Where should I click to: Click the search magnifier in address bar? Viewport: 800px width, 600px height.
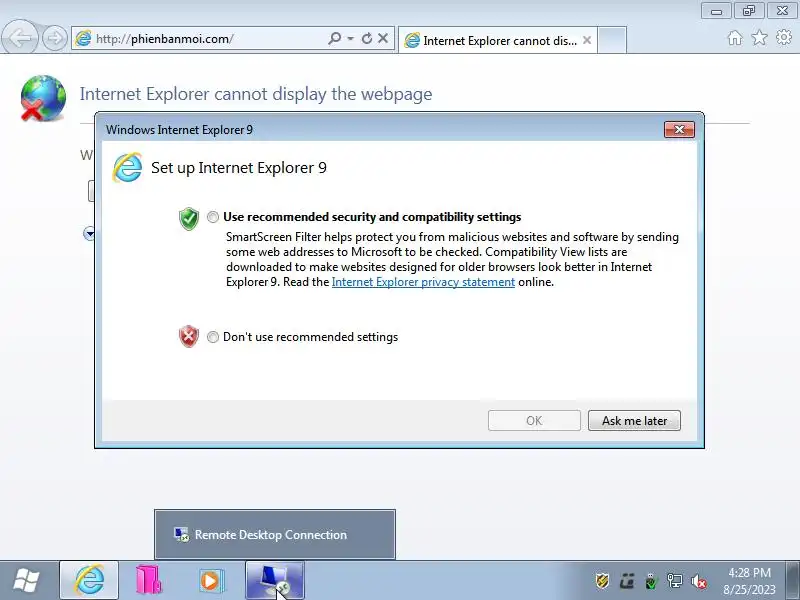[335, 38]
